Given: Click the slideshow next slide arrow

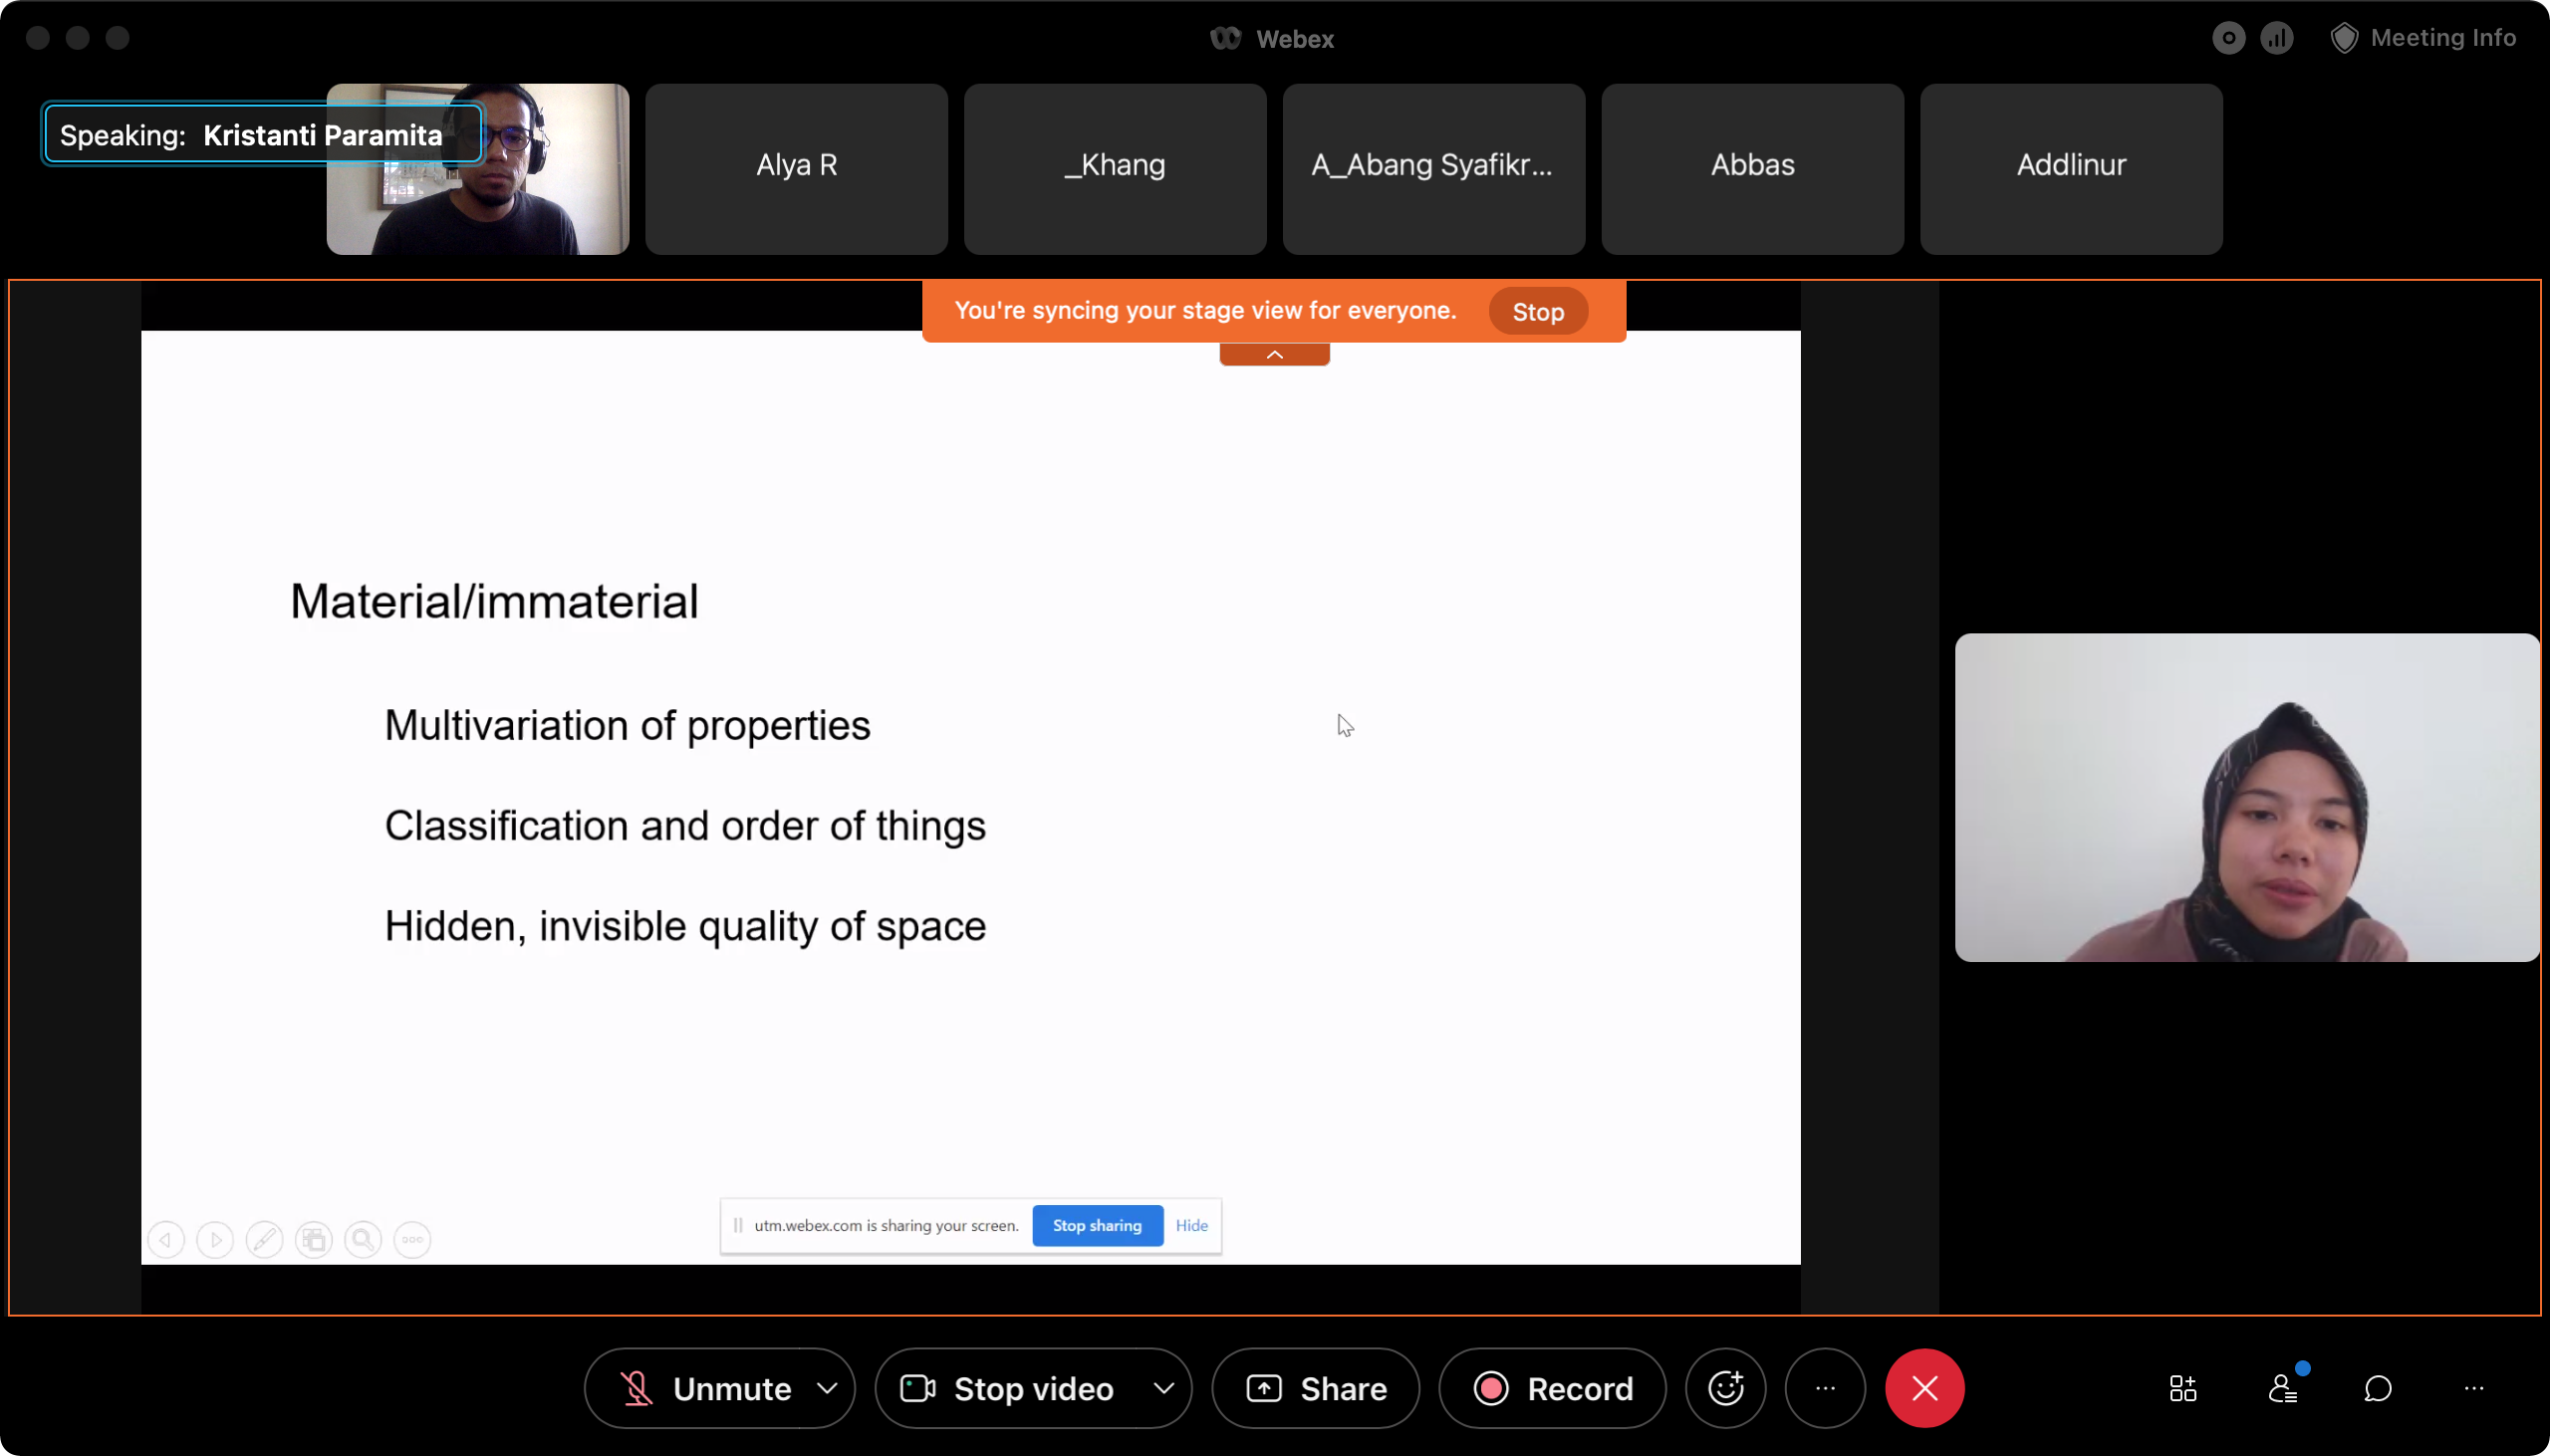Looking at the screenshot, I should [215, 1240].
